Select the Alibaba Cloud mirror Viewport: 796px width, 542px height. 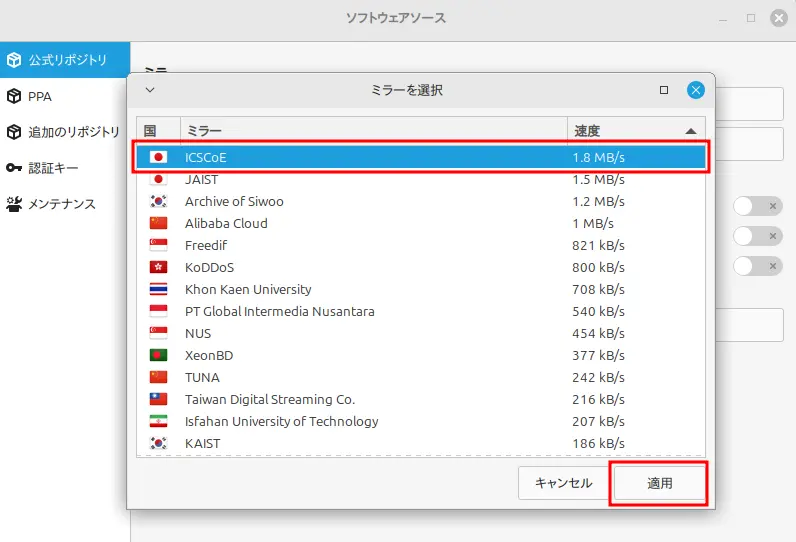tap(421, 223)
